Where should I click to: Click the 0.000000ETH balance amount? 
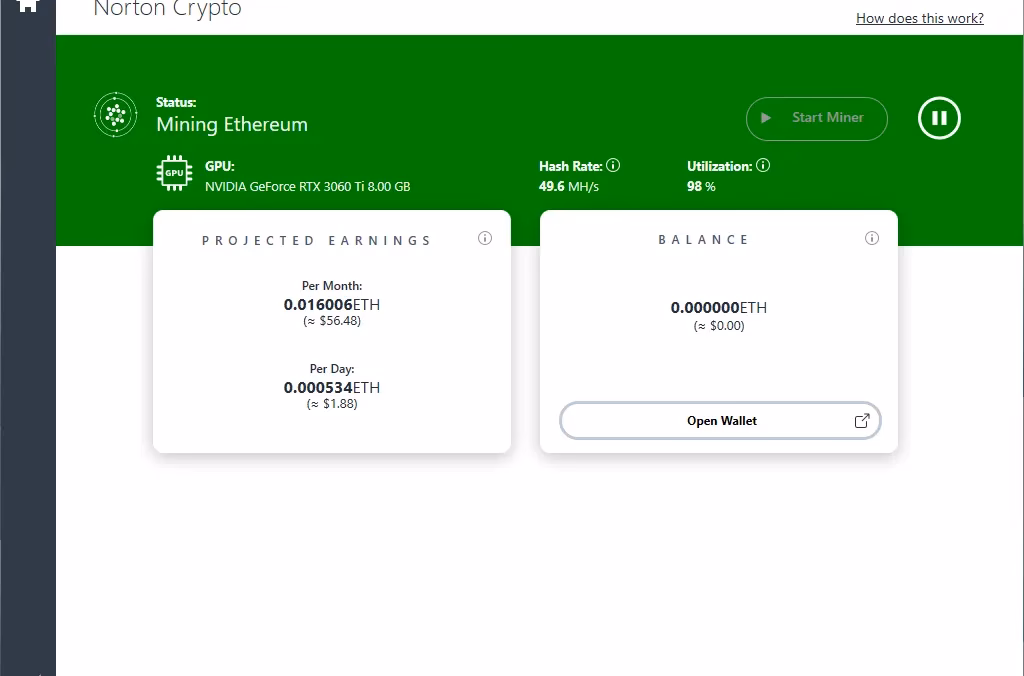[718, 308]
